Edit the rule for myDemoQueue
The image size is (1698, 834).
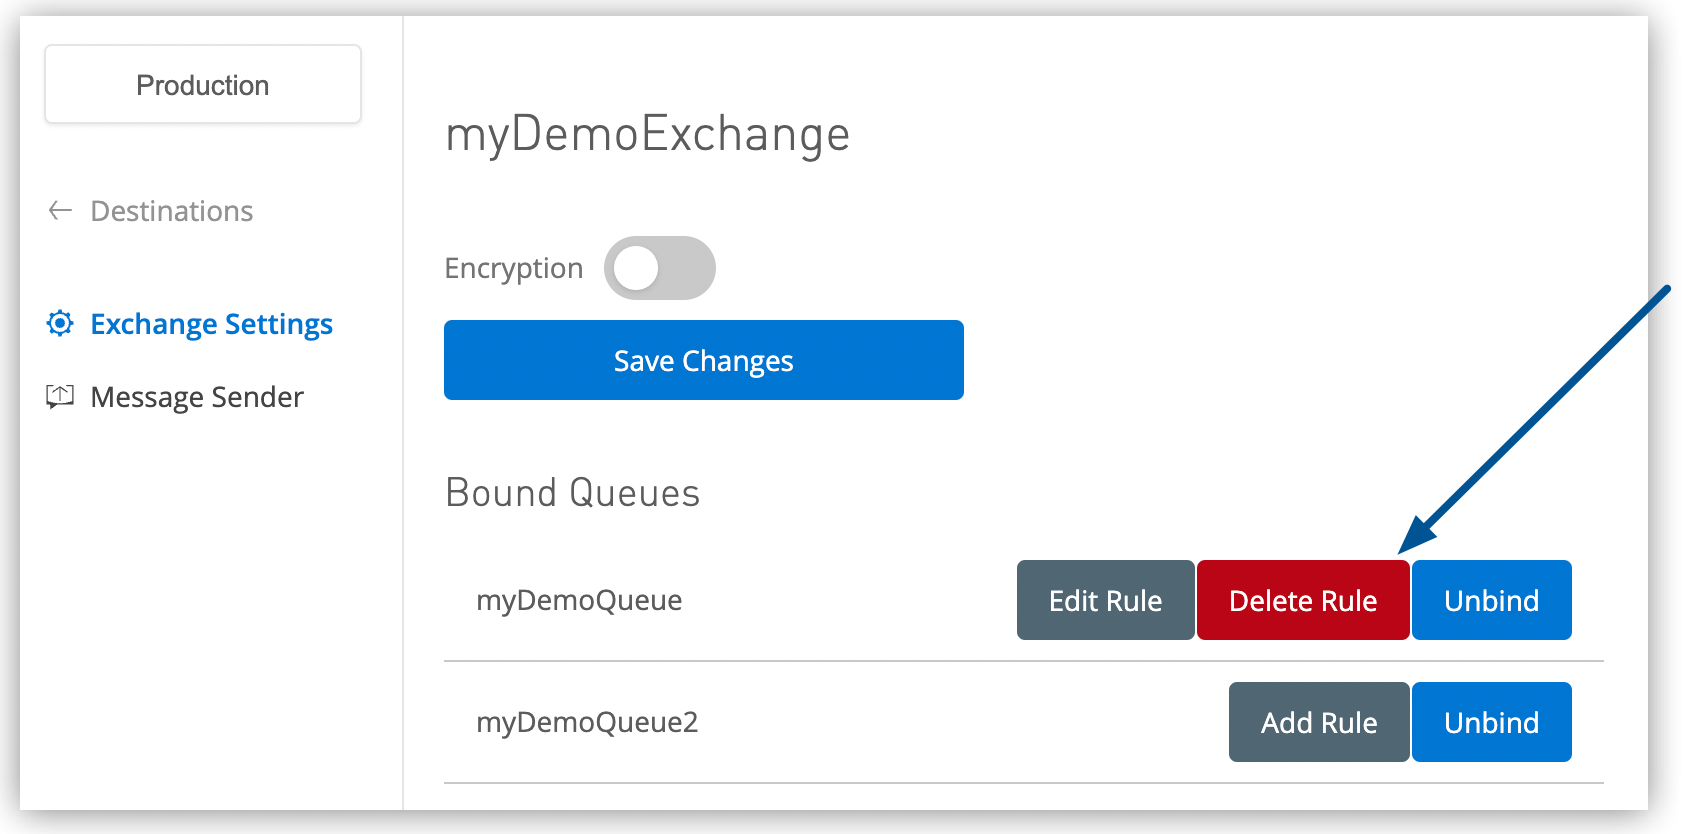1105,600
